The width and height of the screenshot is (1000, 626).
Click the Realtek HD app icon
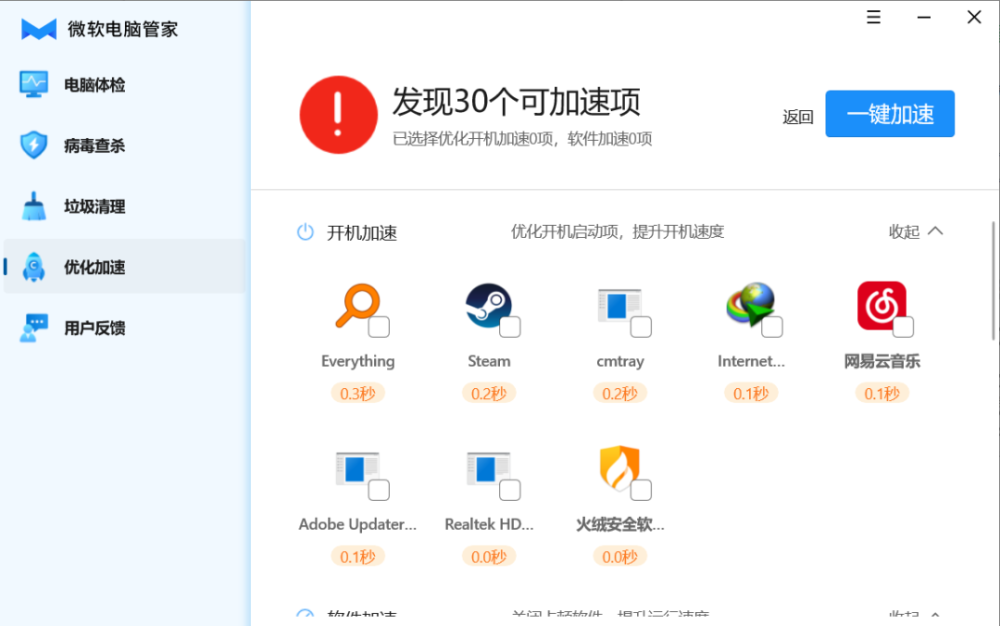[x=489, y=469]
